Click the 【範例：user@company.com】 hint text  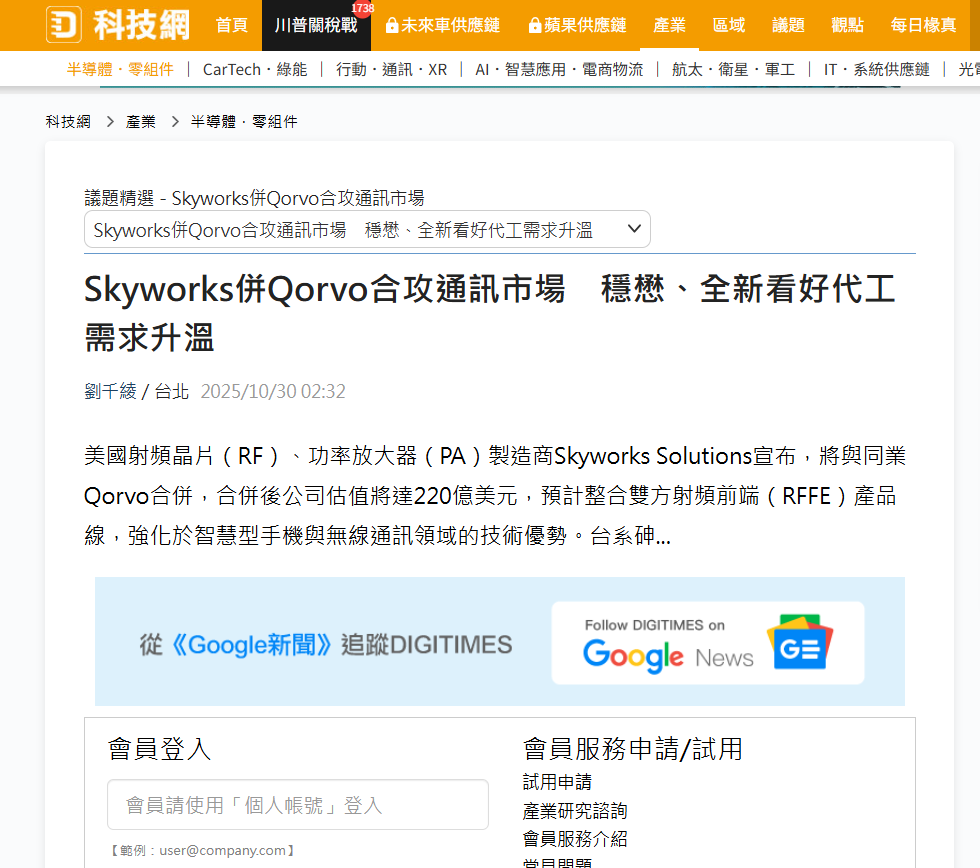pyautogui.click(x=202, y=851)
